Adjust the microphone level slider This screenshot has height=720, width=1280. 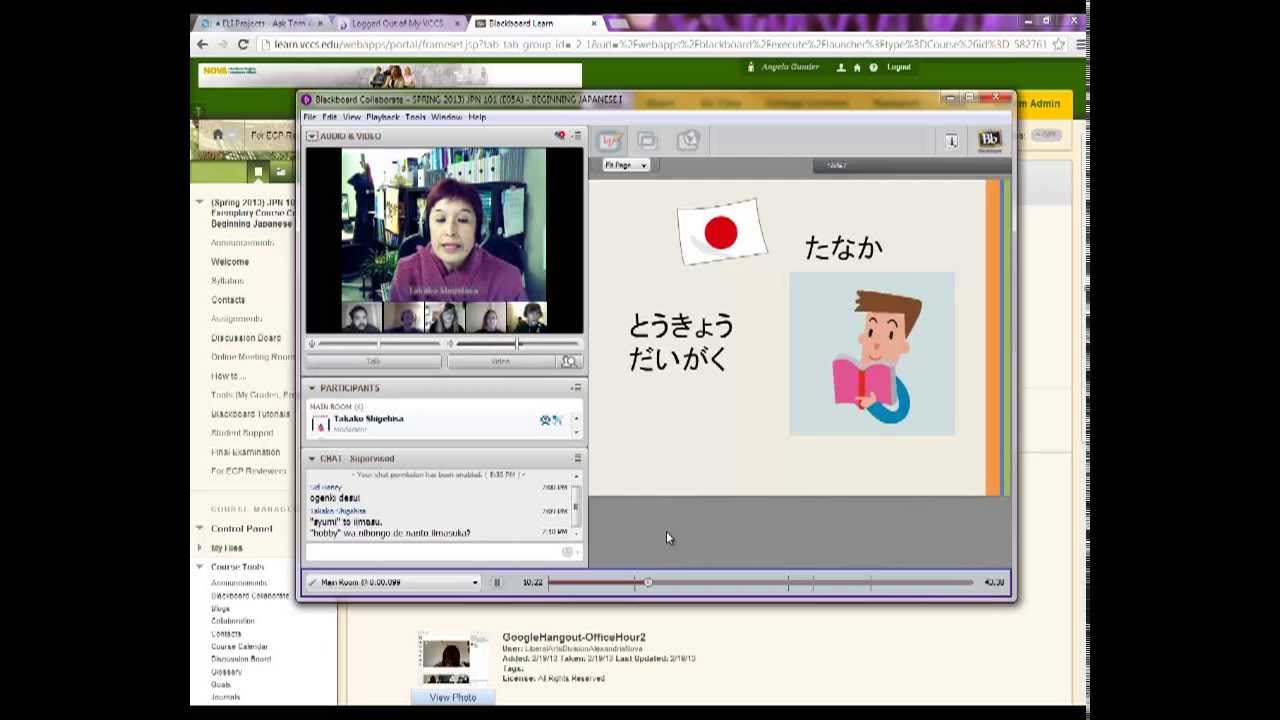pyautogui.click(x=378, y=344)
